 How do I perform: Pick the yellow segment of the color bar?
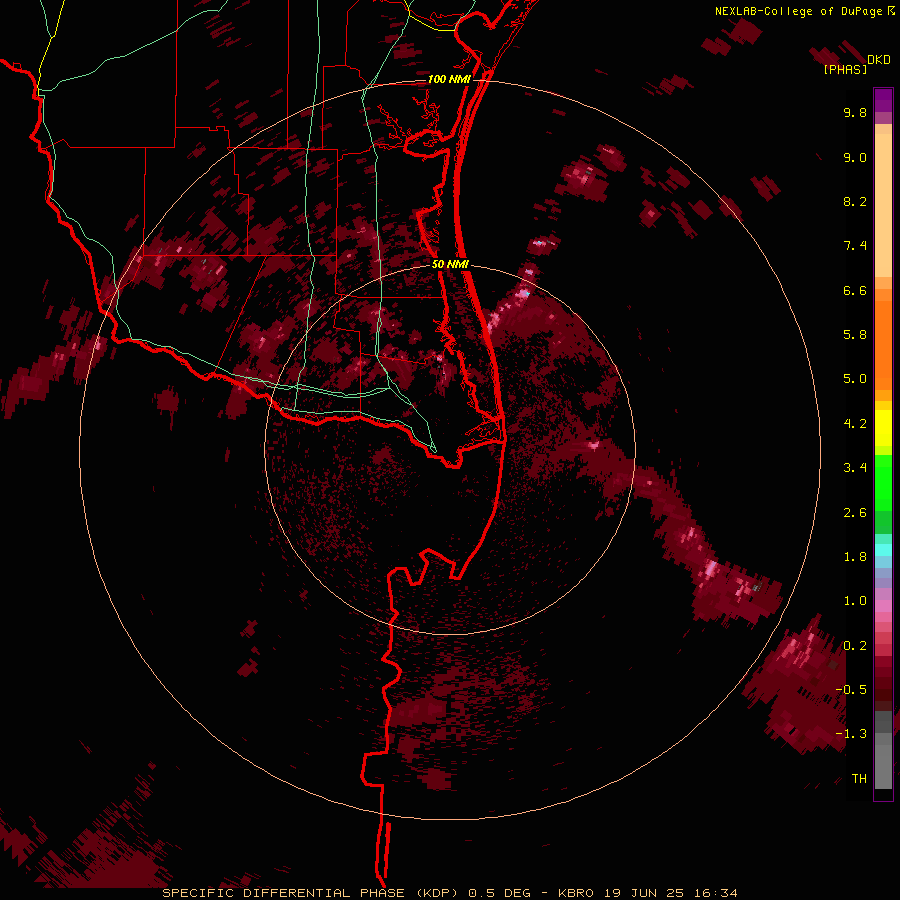(883, 428)
